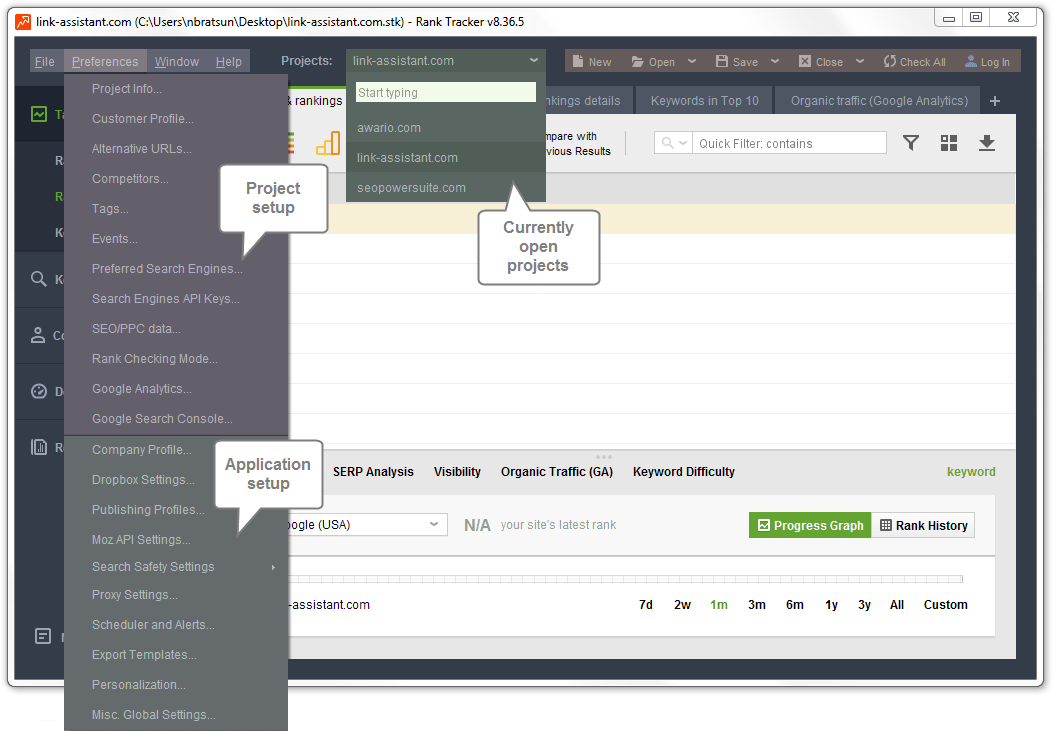
Task: Click the bottom notes sidebar icon
Action: [42, 636]
